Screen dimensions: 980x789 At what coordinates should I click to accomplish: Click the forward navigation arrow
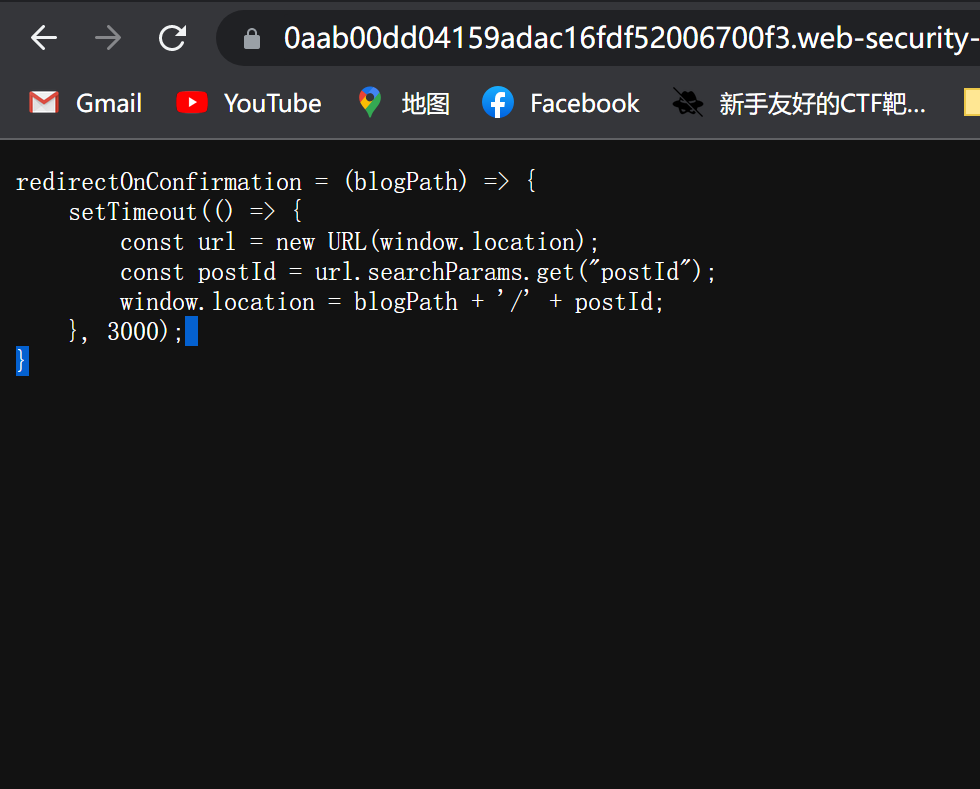pyautogui.click(x=107, y=38)
